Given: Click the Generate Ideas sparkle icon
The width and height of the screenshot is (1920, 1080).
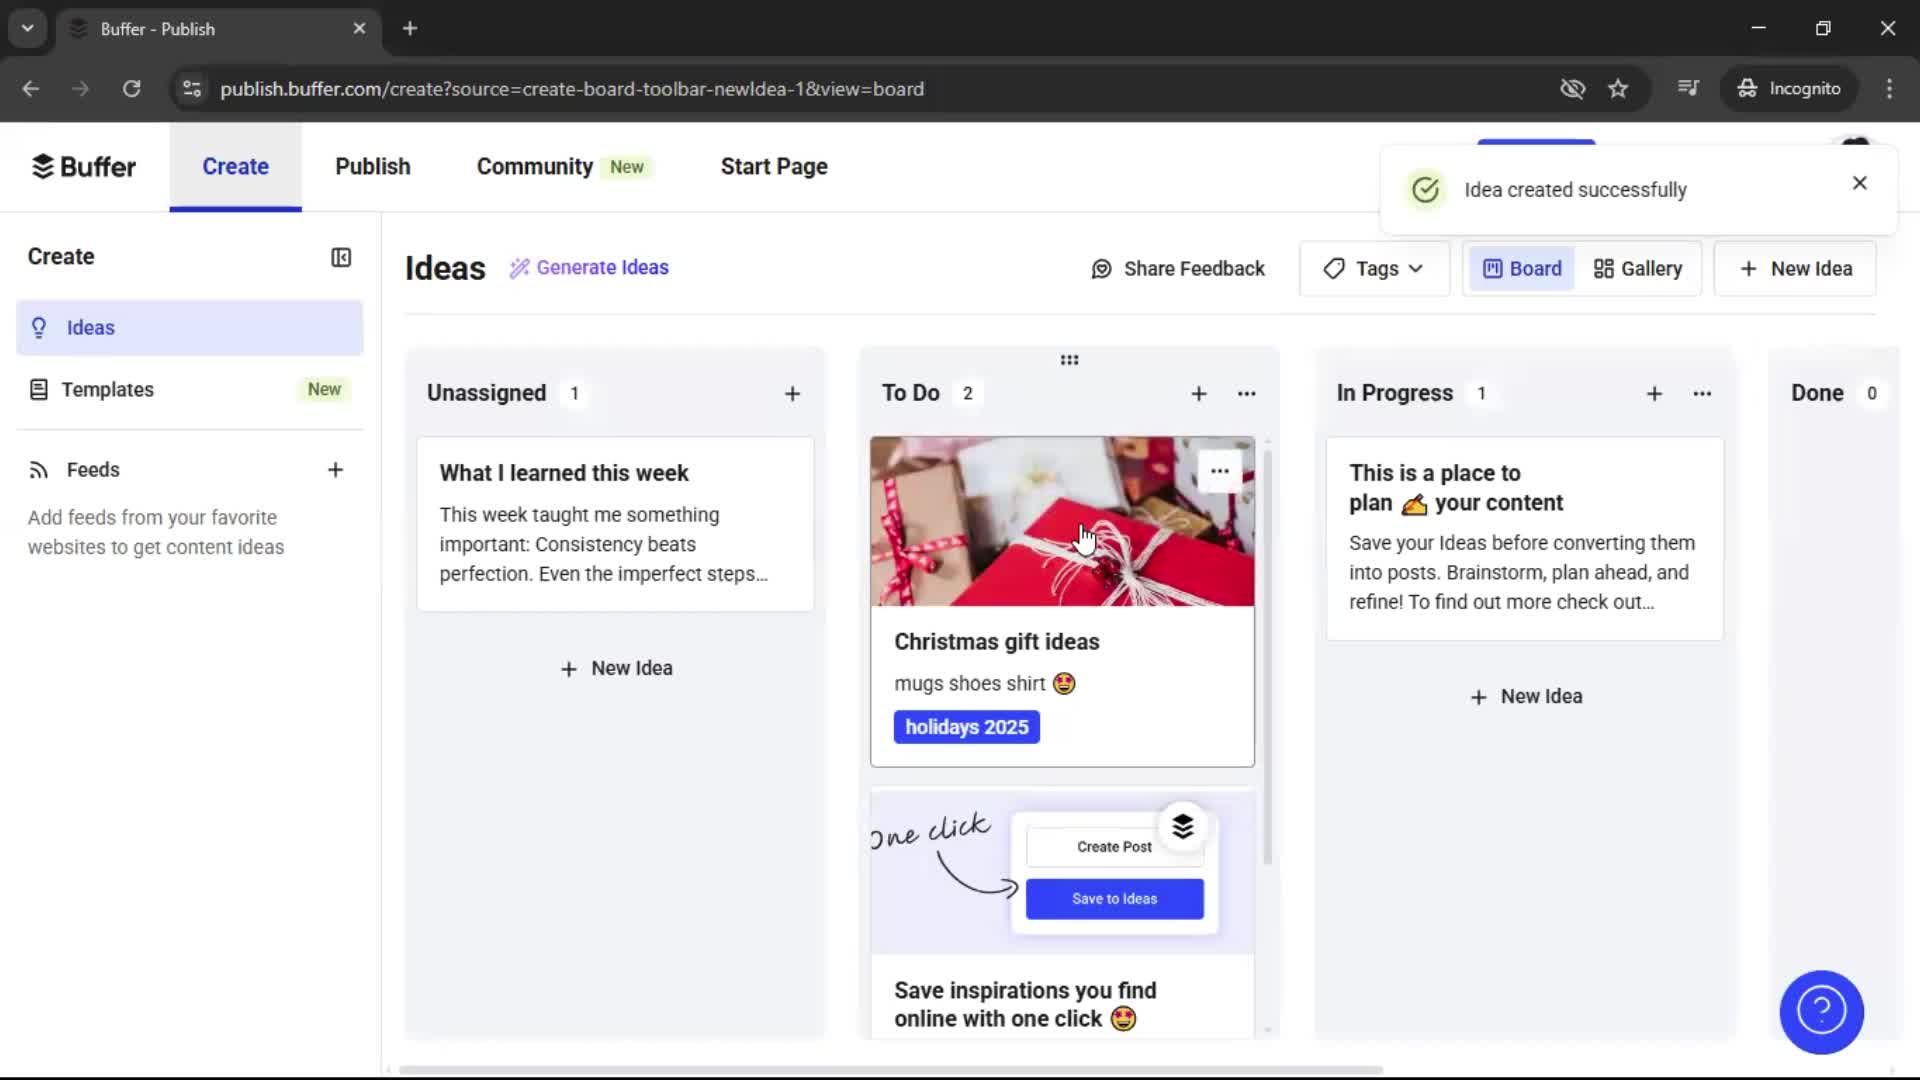Looking at the screenshot, I should pos(519,268).
